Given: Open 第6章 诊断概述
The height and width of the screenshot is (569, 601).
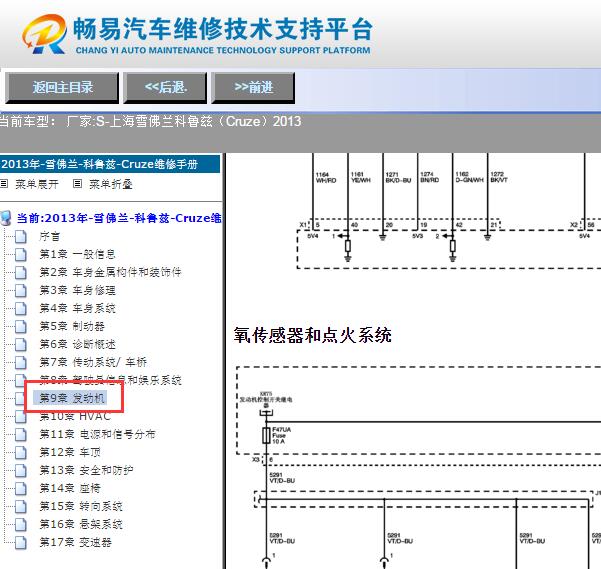Looking at the screenshot, I should [x=77, y=344].
